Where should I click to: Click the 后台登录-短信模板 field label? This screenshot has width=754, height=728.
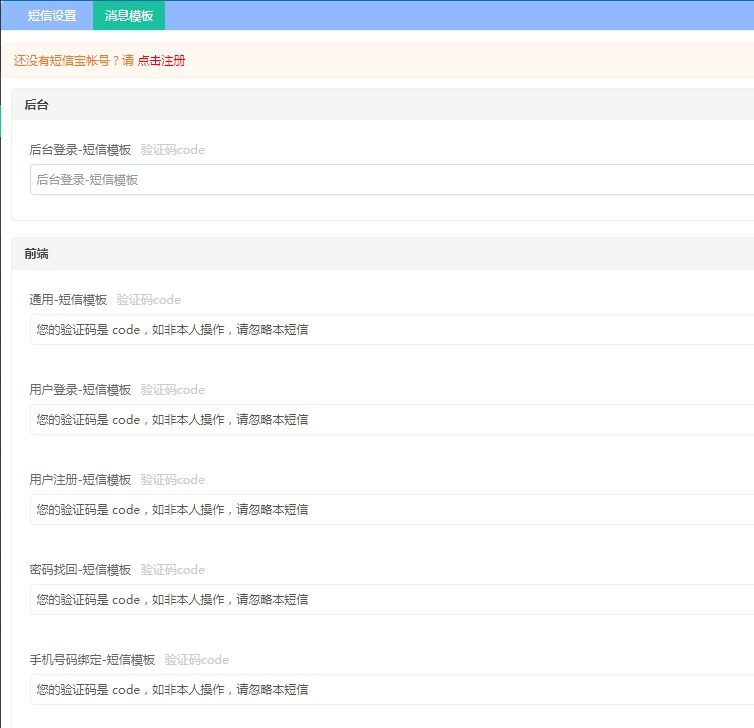[x=80, y=150]
